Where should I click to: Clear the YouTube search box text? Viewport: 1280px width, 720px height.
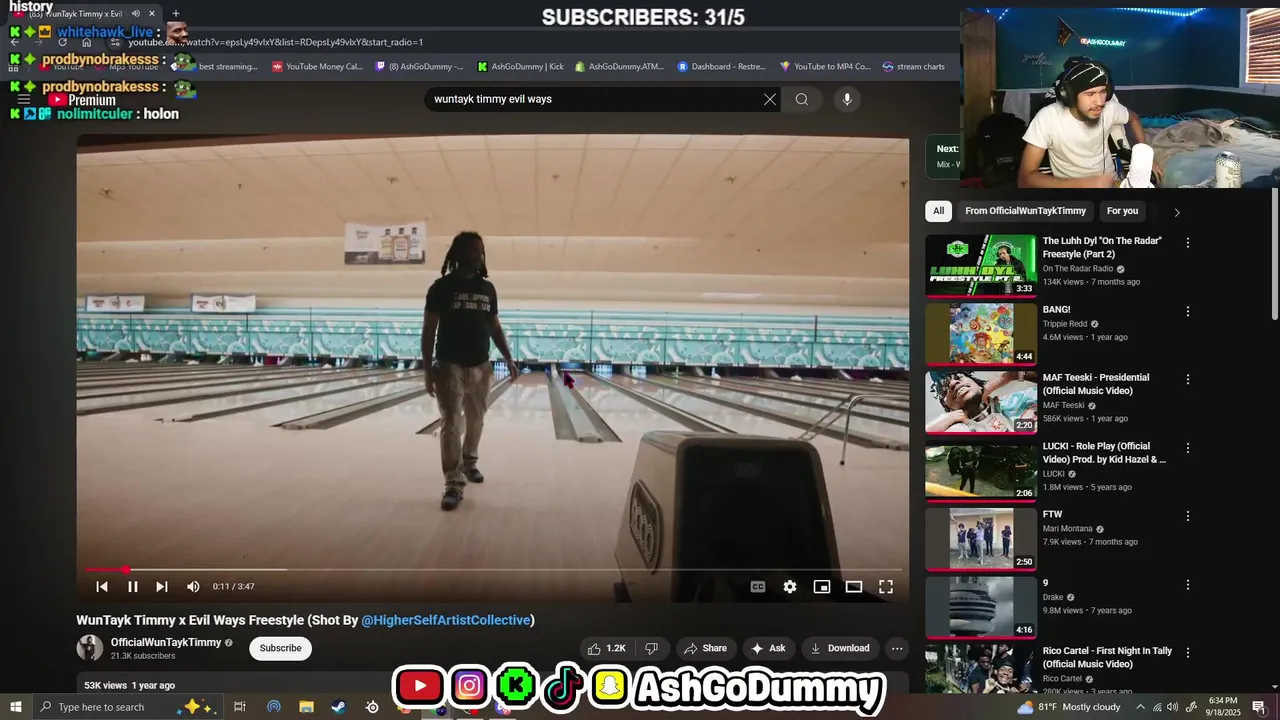770,99
